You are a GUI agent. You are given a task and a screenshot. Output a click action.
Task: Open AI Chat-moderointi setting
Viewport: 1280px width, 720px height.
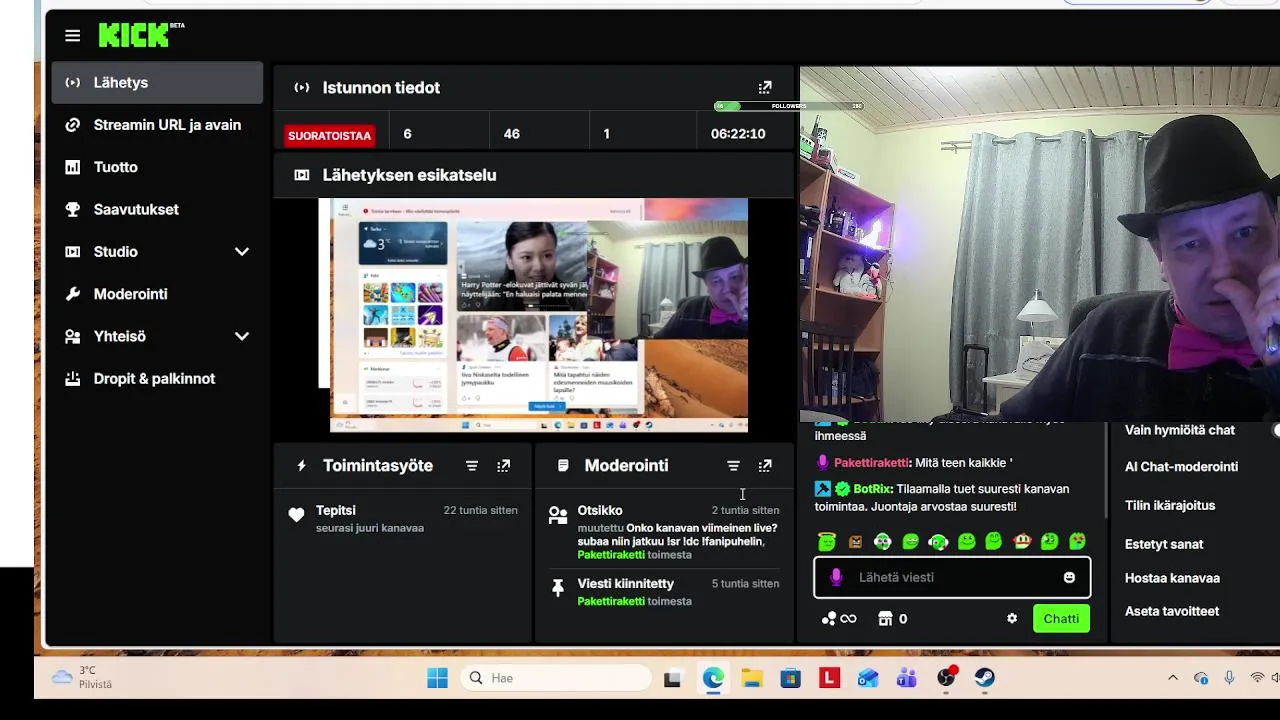click(x=1181, y=467)
